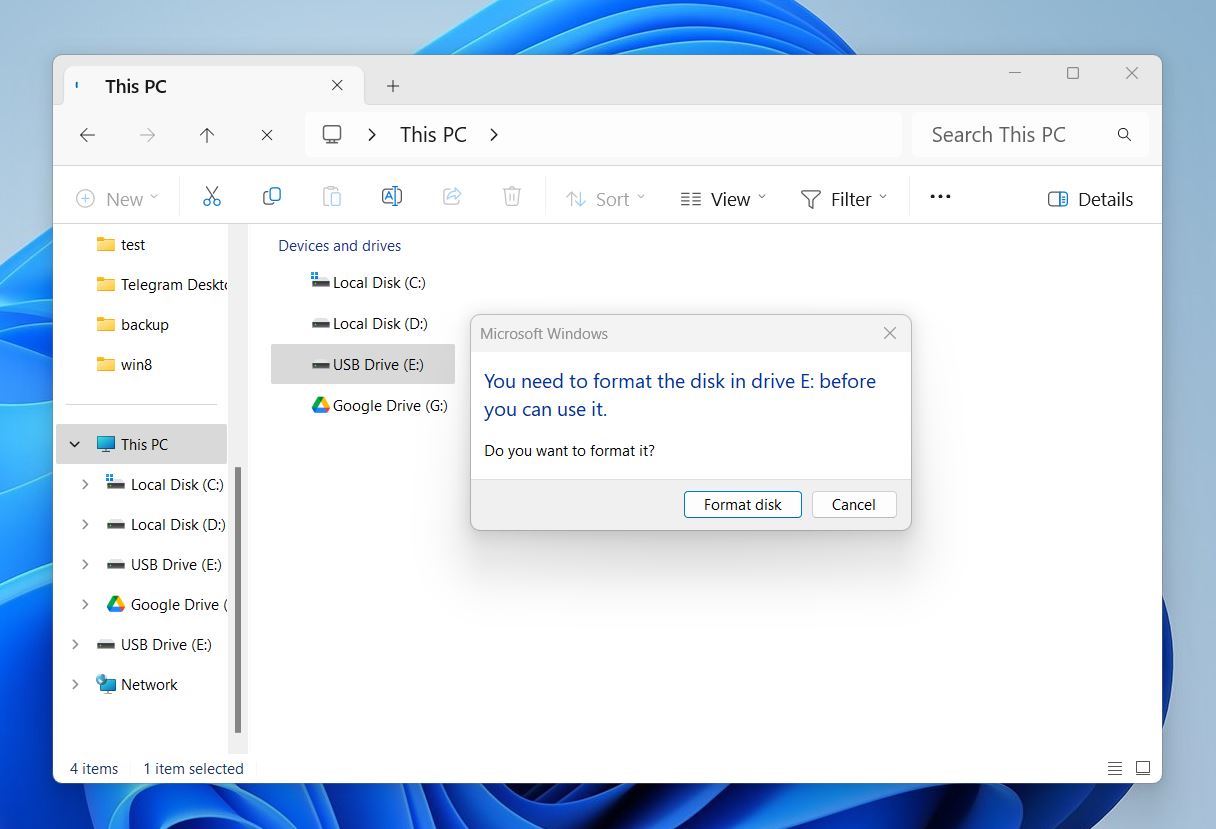Select the Rename icon in the toolbar

pos(392,196)
